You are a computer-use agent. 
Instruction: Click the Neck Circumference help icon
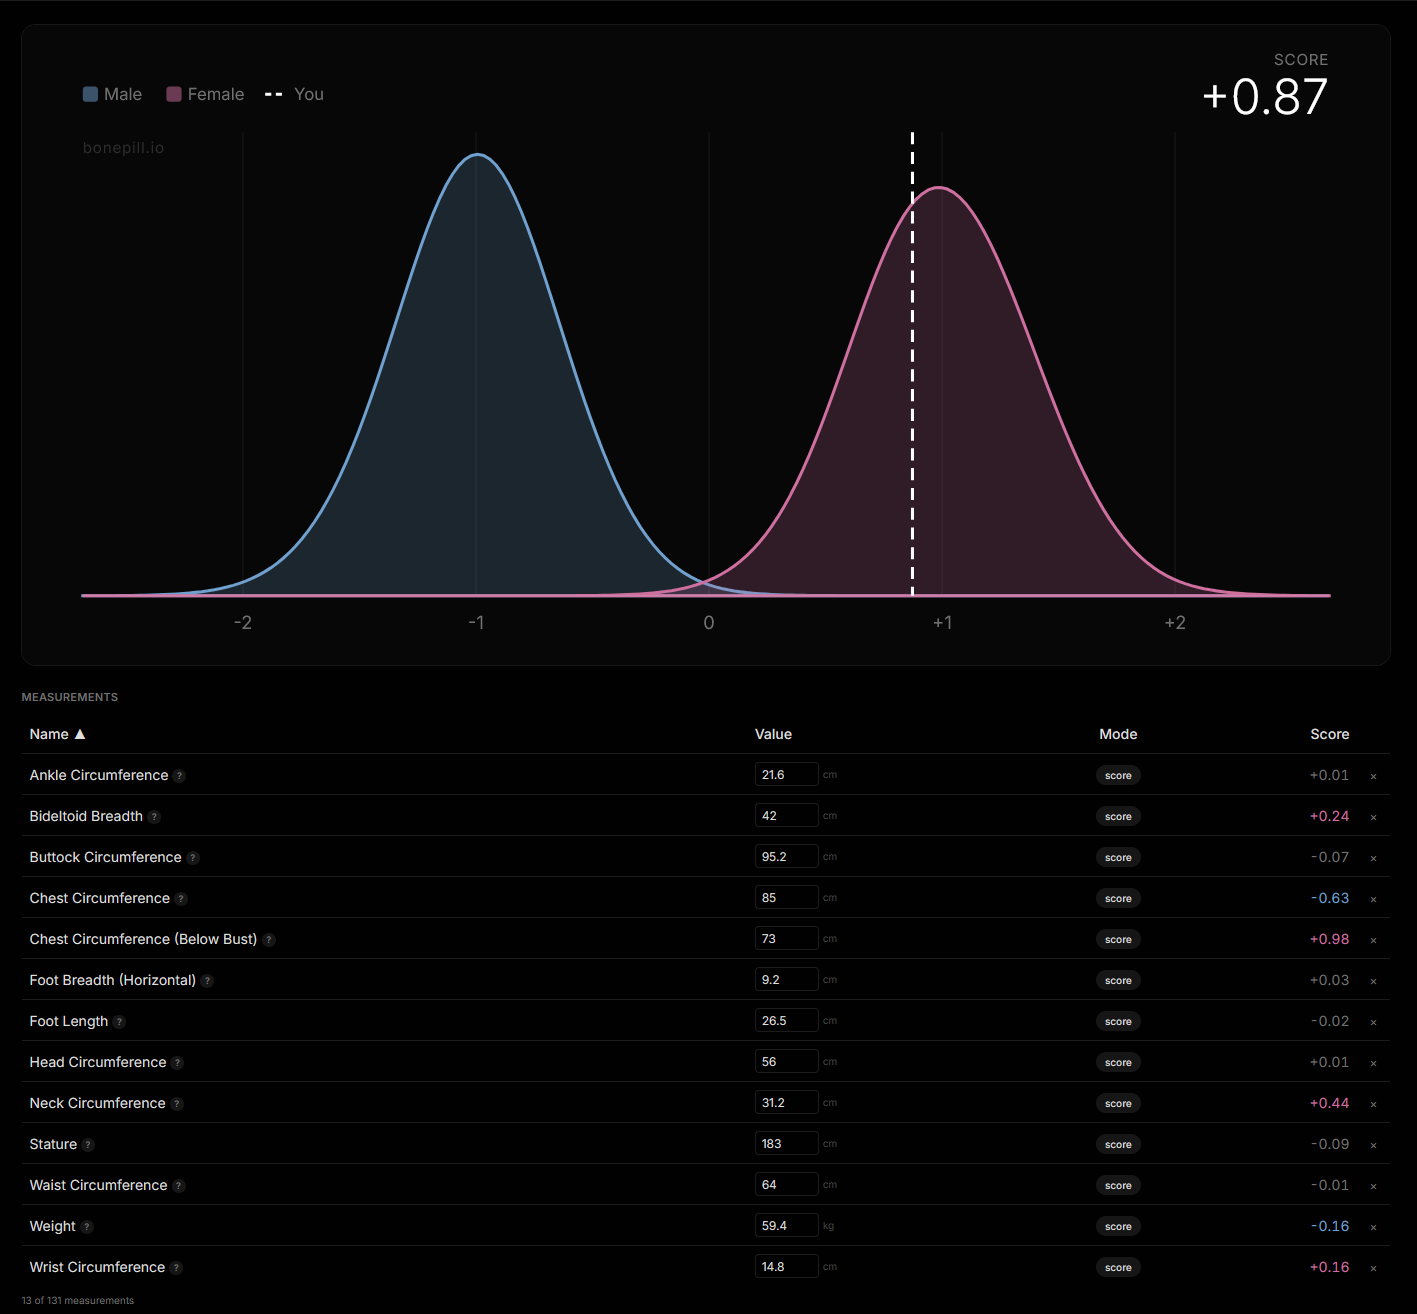pos(177,1104)
